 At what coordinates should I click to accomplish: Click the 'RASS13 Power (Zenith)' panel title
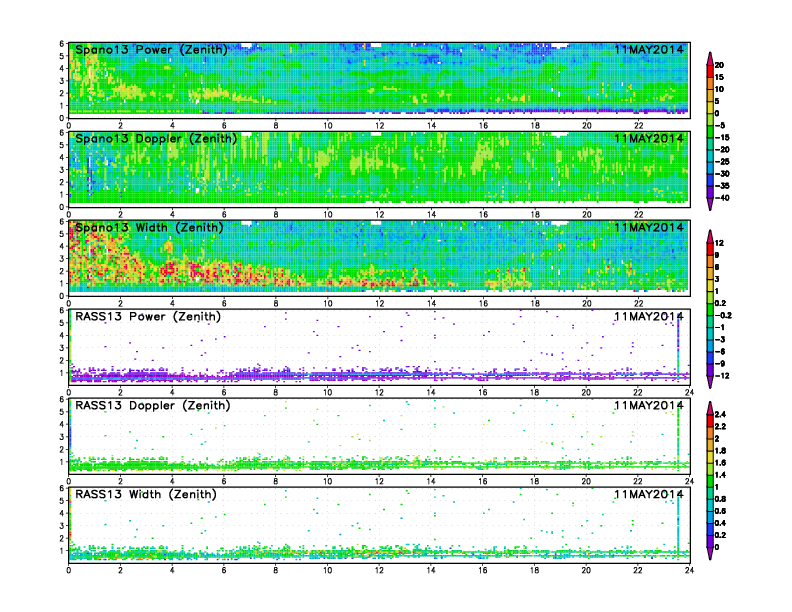coord(148,317)
